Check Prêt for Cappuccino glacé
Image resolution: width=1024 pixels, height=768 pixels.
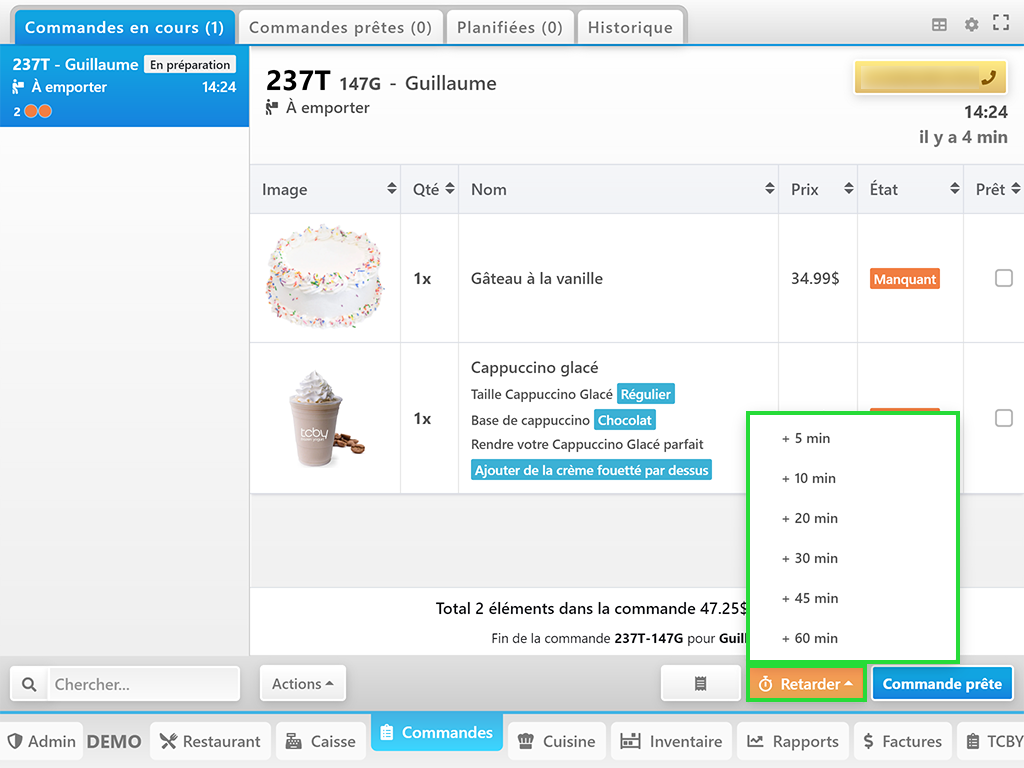[x=1003, y=418]
